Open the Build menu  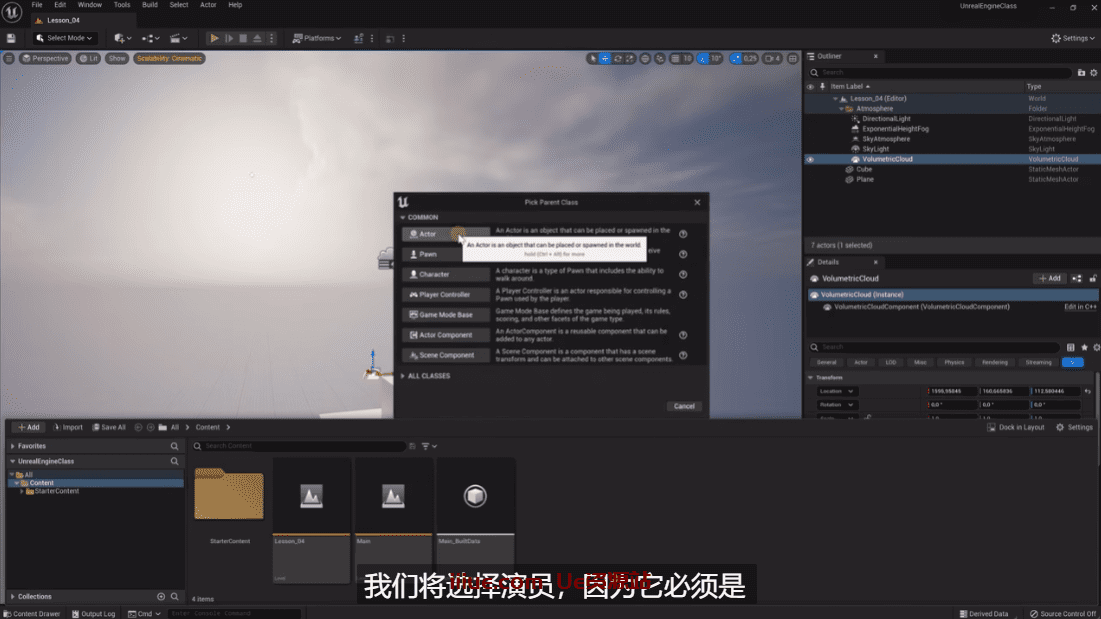tap(150, 5)
